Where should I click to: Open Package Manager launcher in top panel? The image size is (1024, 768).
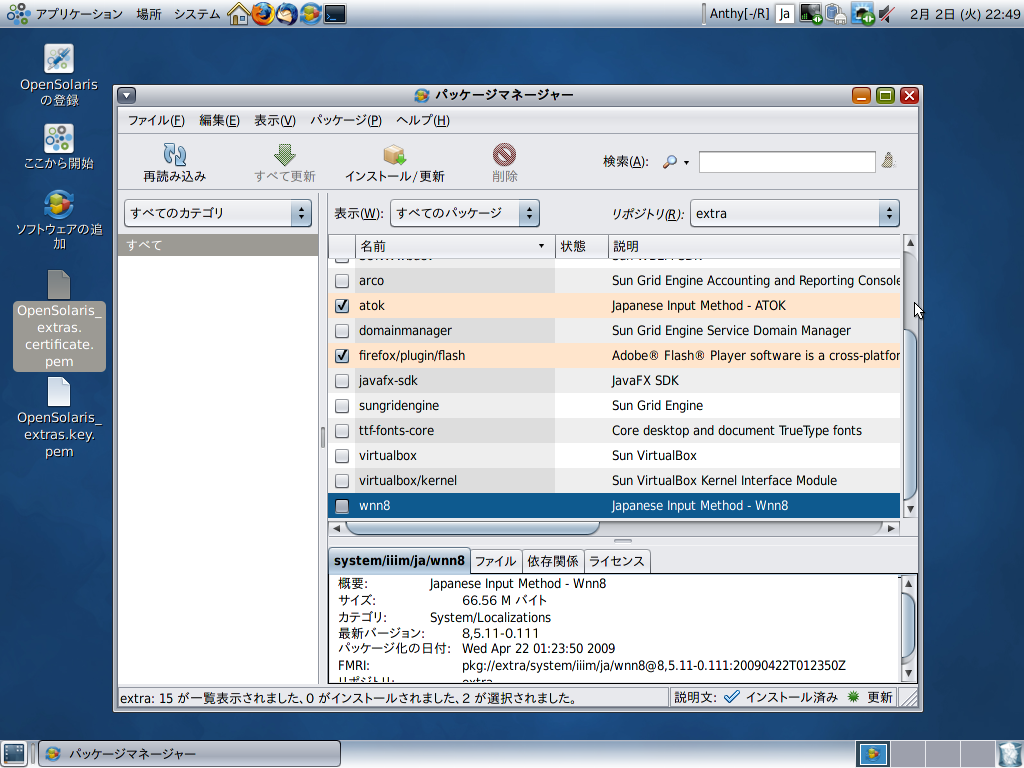click(x=310, y=14)
